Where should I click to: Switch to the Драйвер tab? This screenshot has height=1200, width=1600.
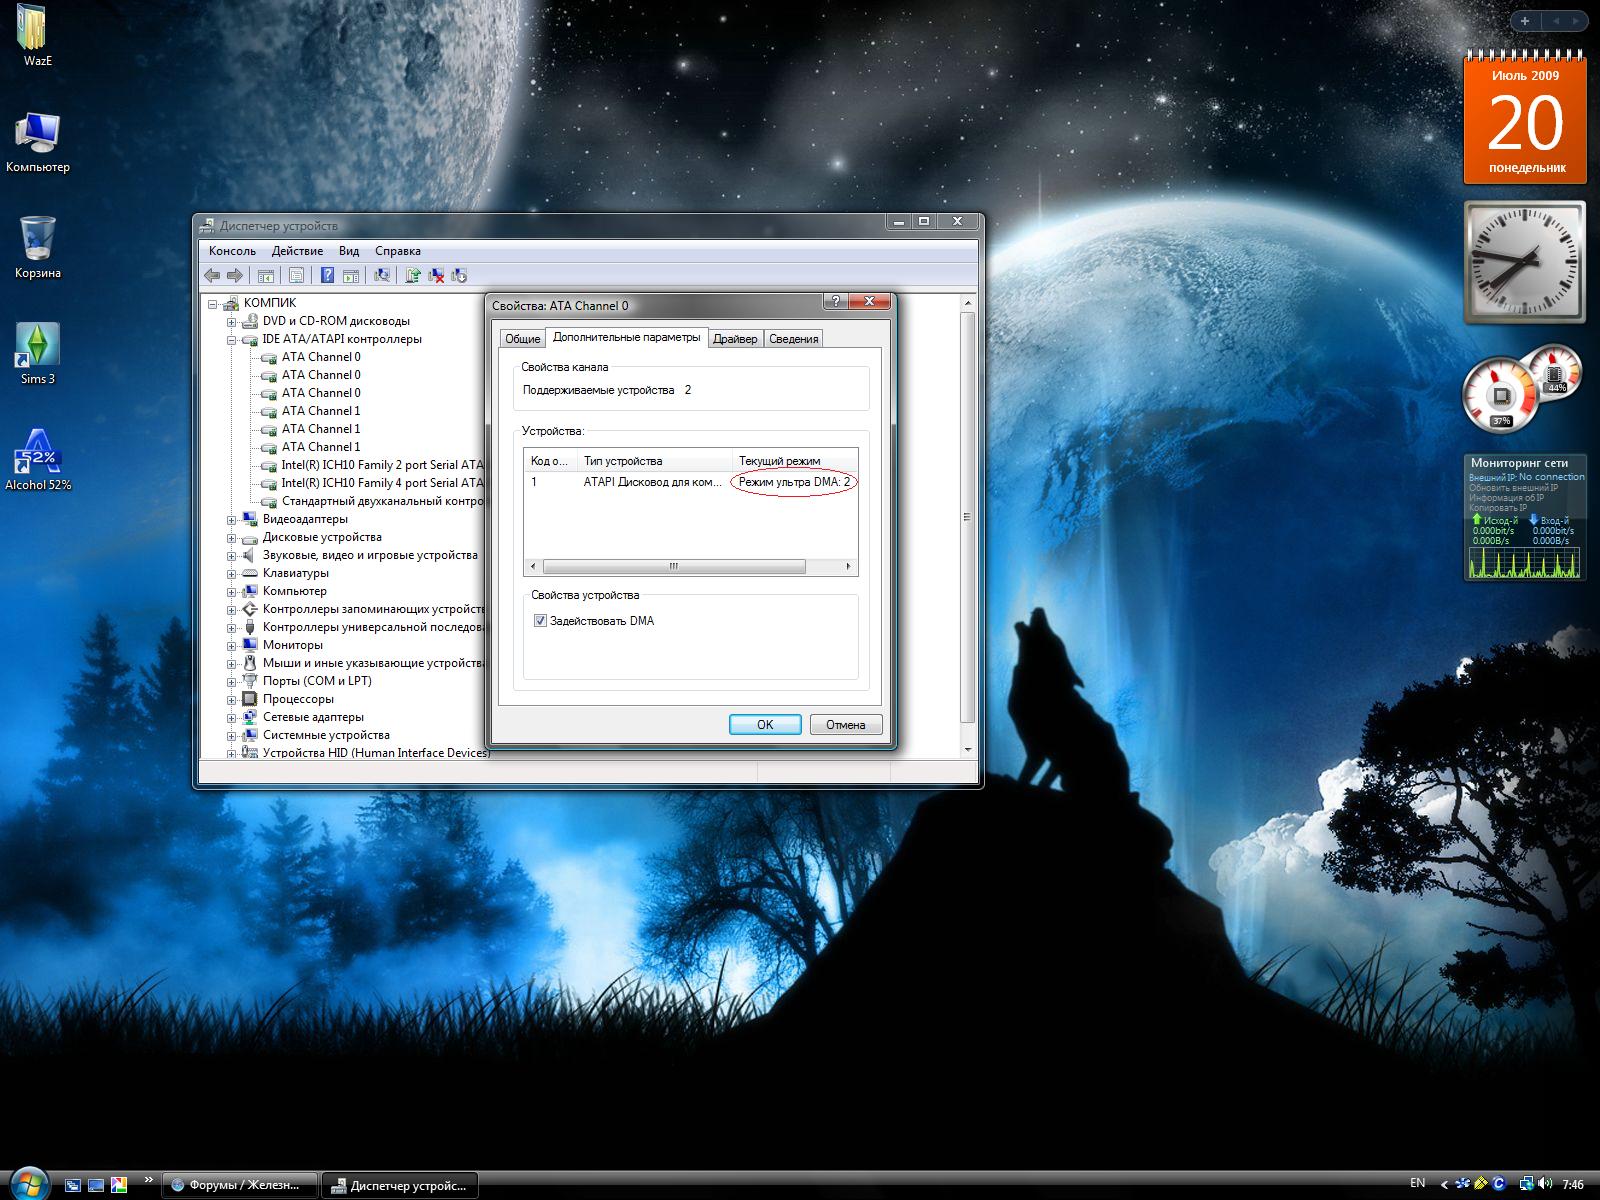[735, 339]
